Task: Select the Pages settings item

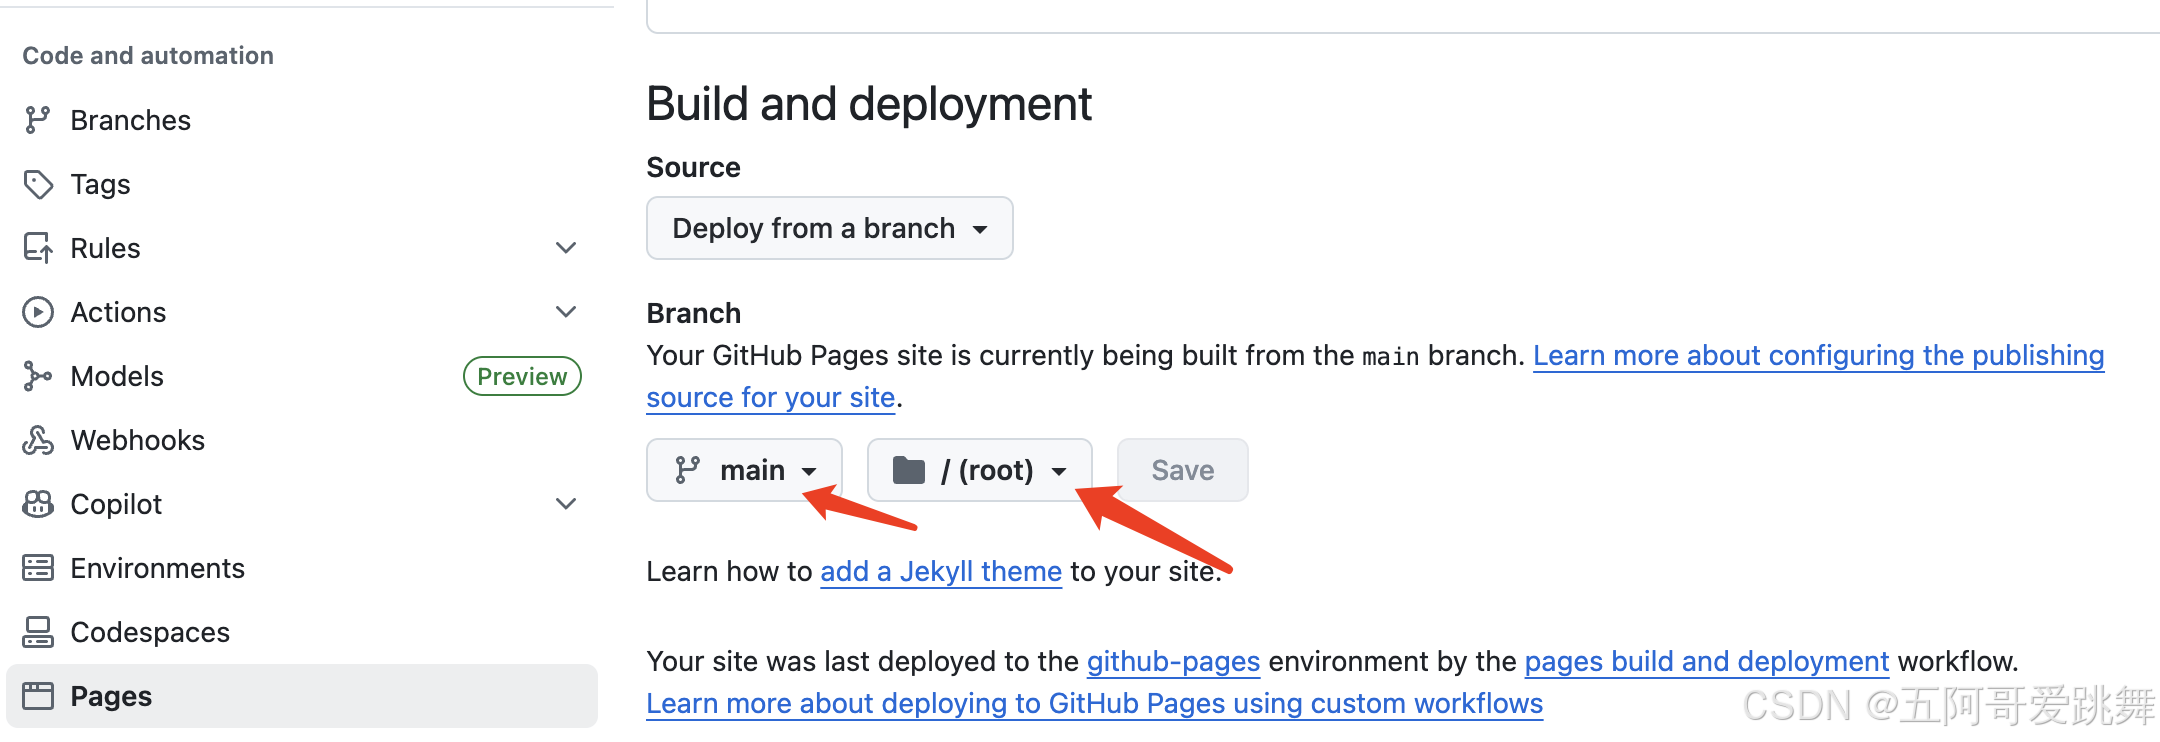Action: point(302,696)
